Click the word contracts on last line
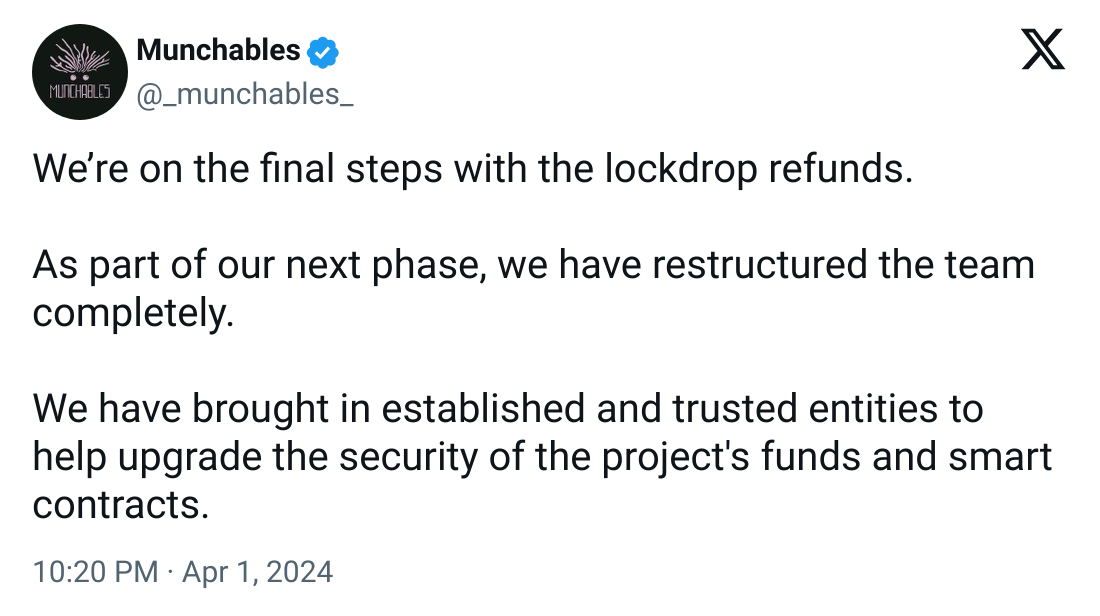Image resolution: width=1100 pixels, height=616 pixels. [x=121, y=506]
